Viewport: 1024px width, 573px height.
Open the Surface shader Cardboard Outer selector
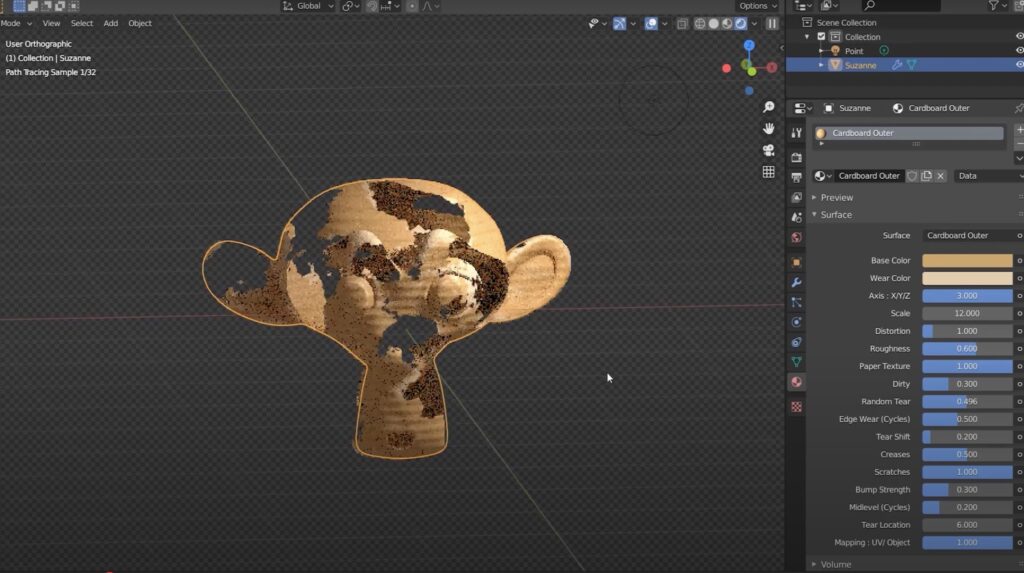pyautogui.click(x=968, y=235)
